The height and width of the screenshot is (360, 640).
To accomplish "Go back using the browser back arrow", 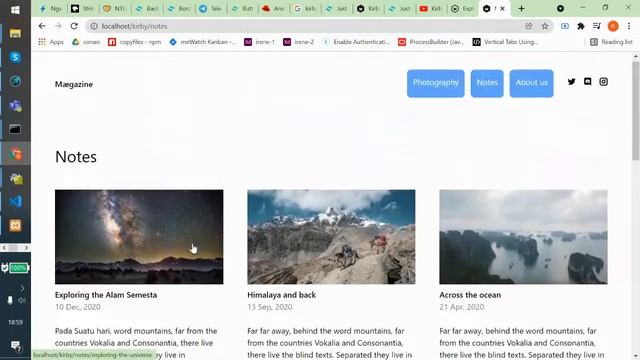I will pyautogui.click(x=42, y=26).
